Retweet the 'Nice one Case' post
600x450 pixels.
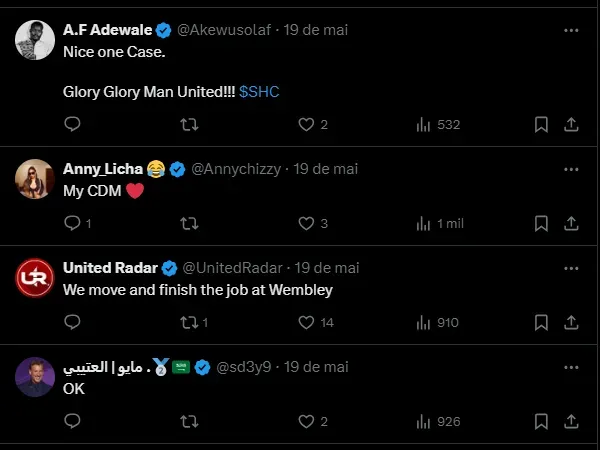coord(187,124)
